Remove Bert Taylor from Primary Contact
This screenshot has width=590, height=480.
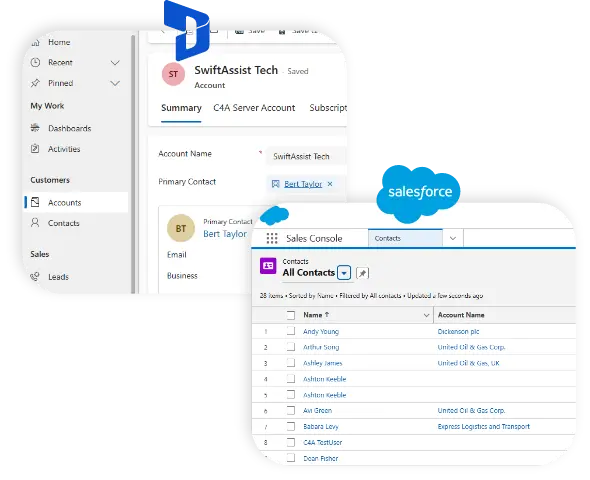(330, 184)
